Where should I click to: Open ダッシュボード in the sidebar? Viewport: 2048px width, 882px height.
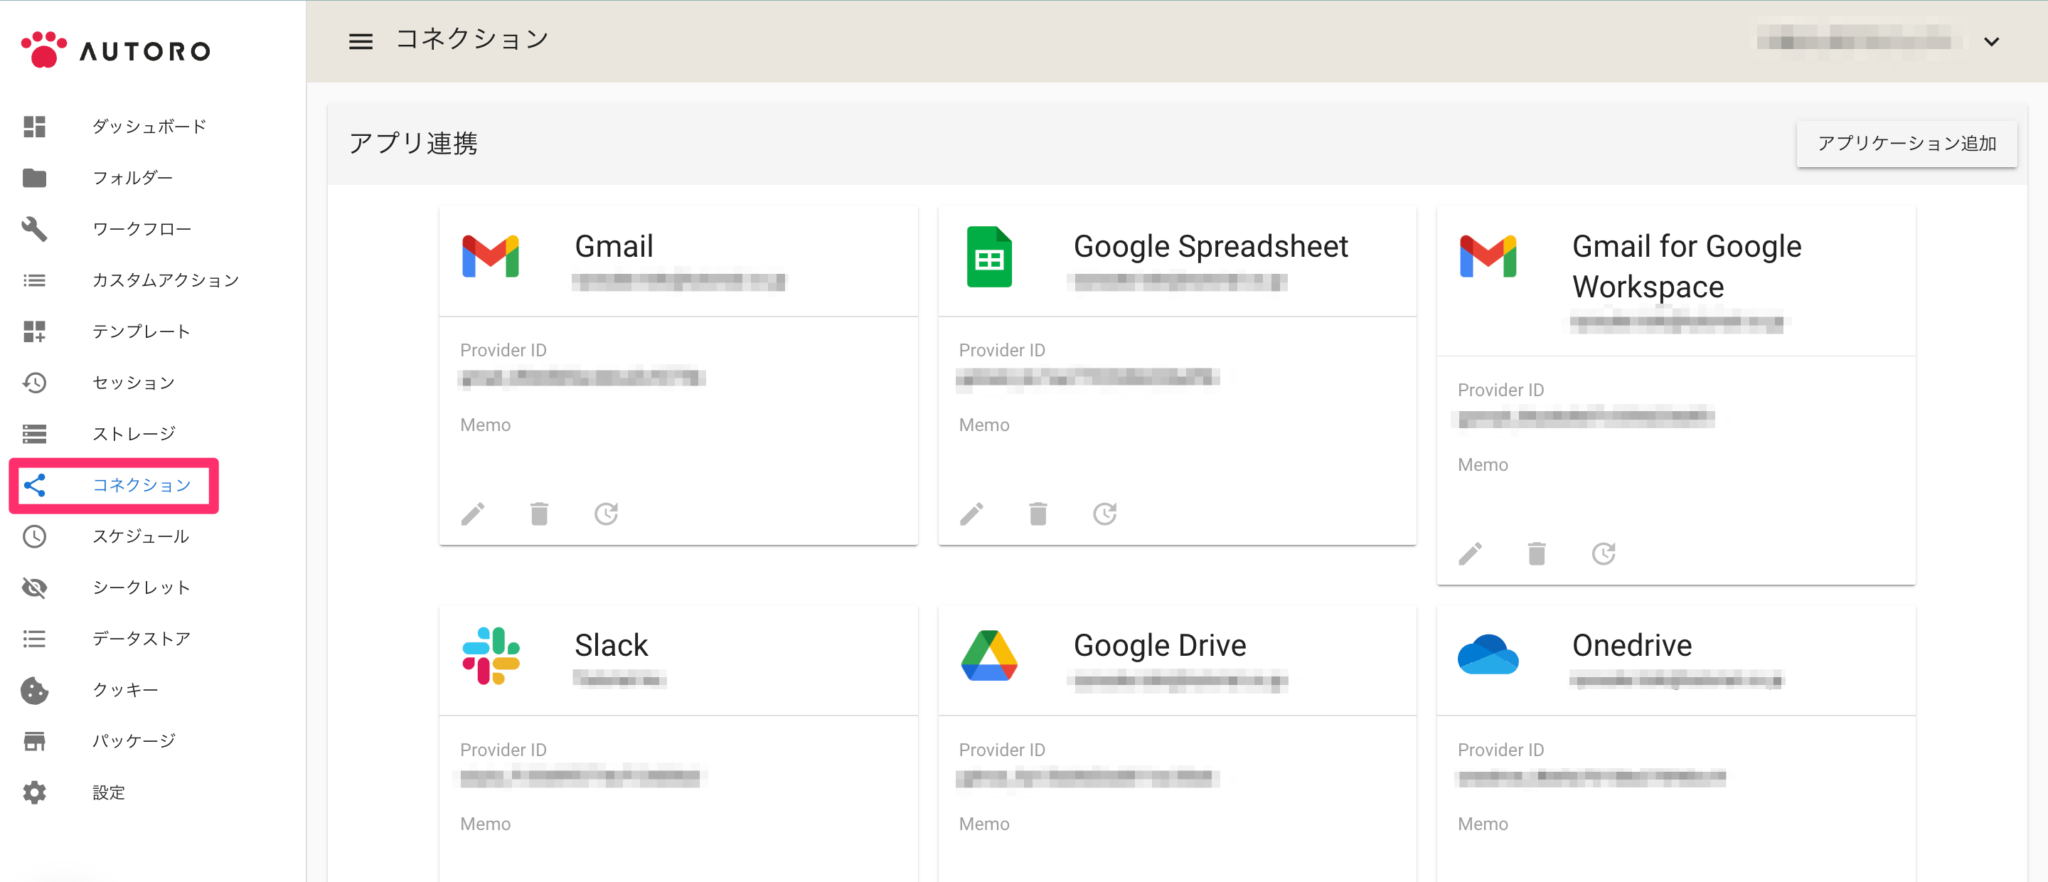tap(149, 127)
